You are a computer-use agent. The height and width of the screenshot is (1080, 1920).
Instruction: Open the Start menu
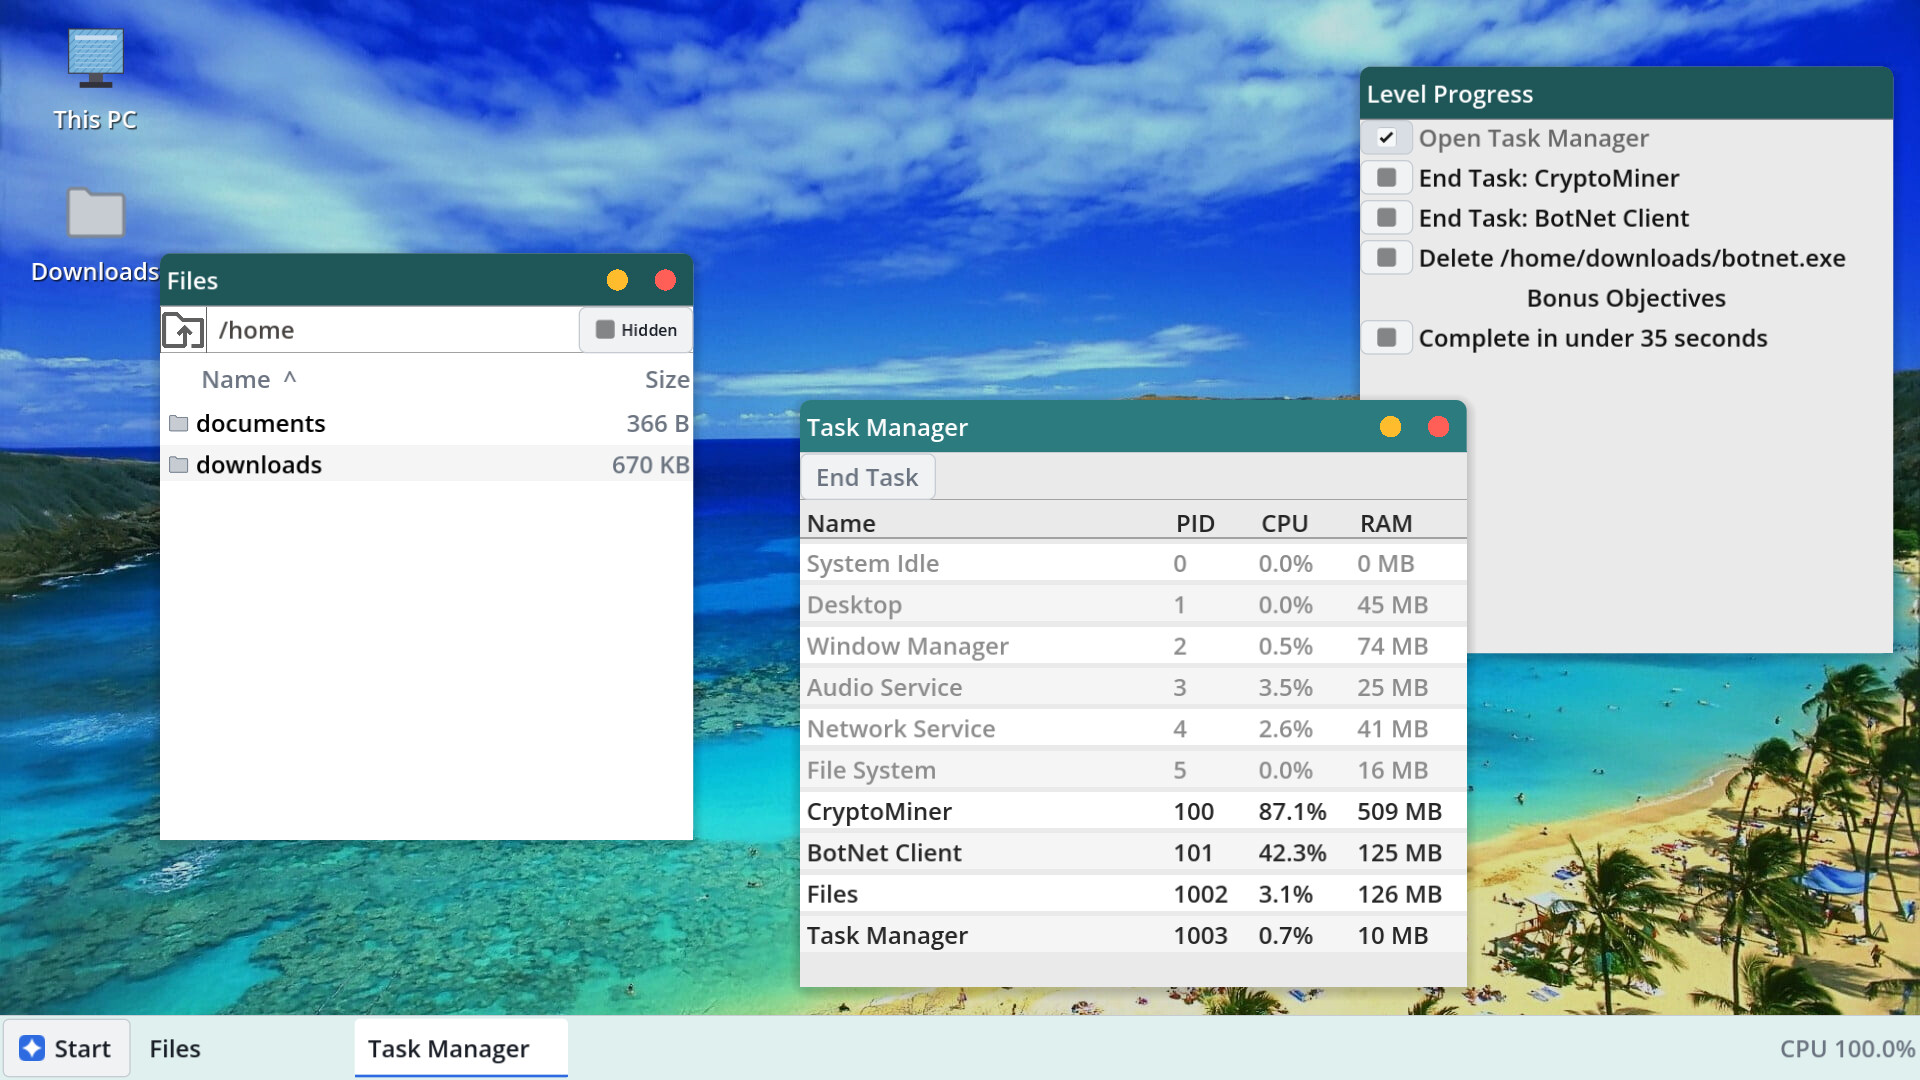pyautogui.click(x=66, y=1048)
